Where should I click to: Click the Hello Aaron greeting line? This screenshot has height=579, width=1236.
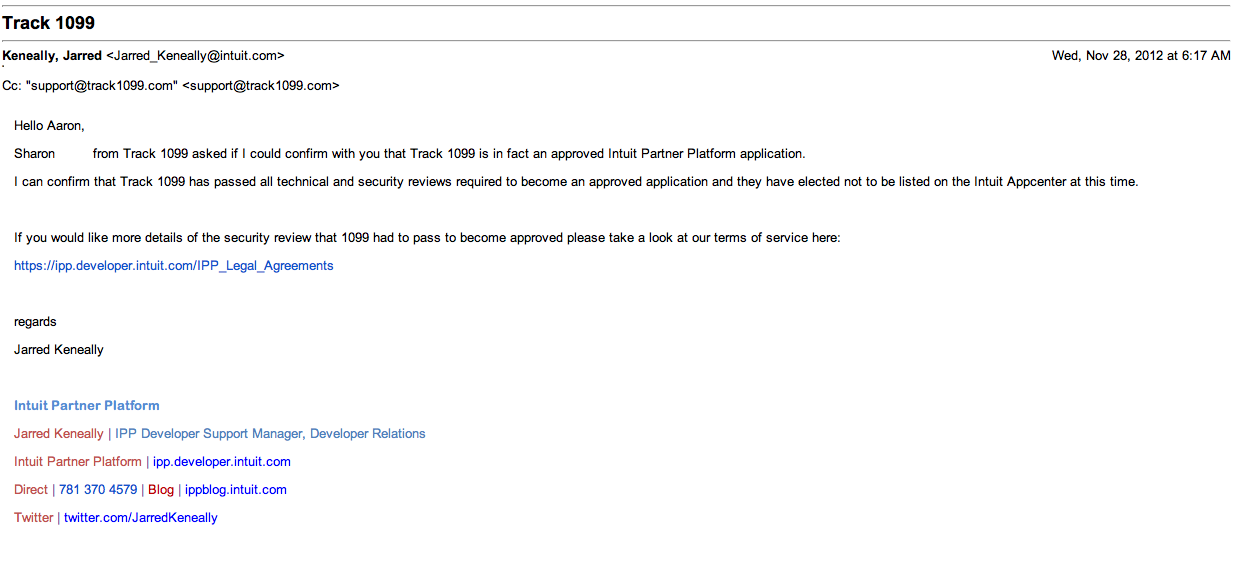(x=50, y=126)
